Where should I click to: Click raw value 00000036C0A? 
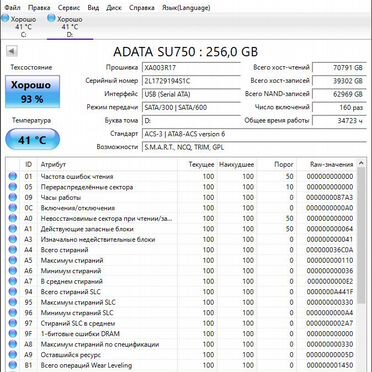330,250
